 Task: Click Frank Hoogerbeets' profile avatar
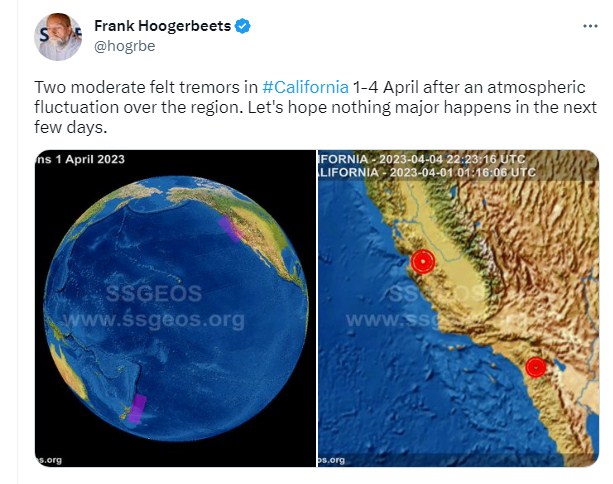pos(58,38)
